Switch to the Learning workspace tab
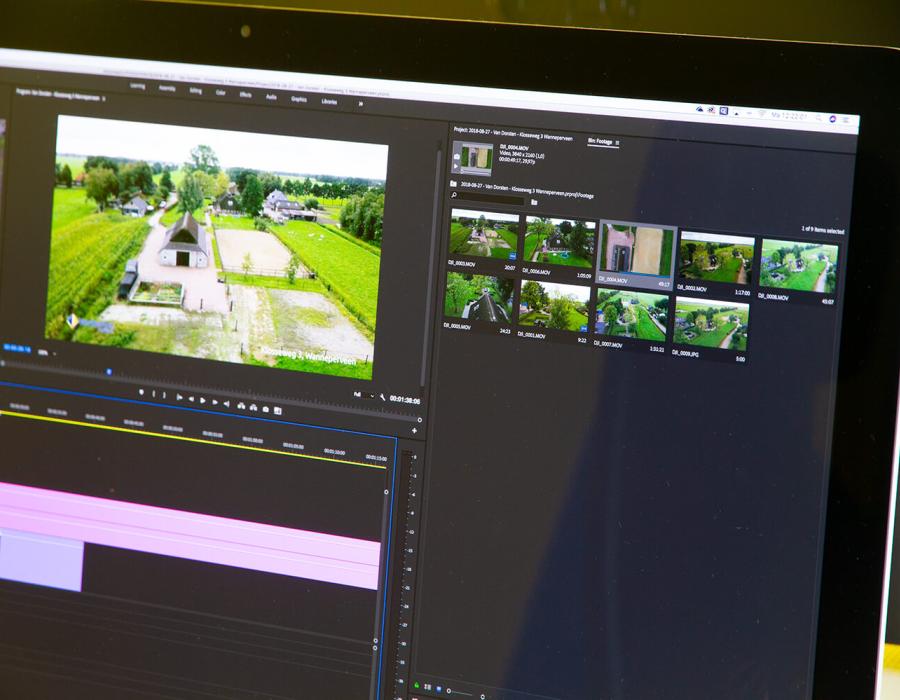This screenshot has height=700, width=900. [137, 86]
